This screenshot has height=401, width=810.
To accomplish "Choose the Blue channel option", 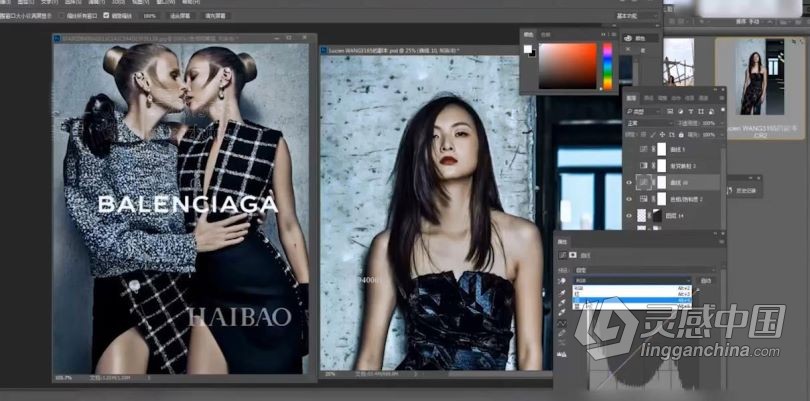I will coord(632,306).
